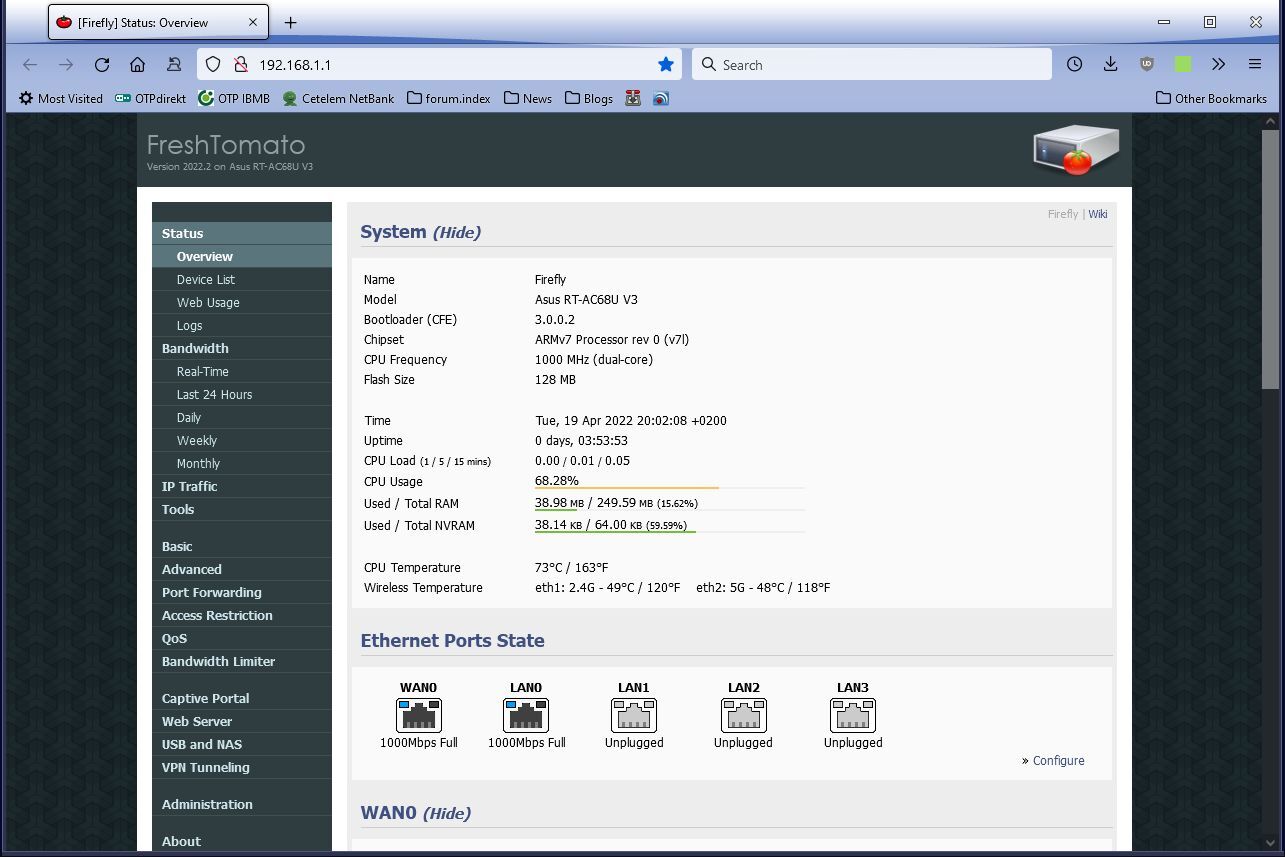Click the LAN2 ethernet port icon
The image size is (1285, 857).
tap(743, 715)
